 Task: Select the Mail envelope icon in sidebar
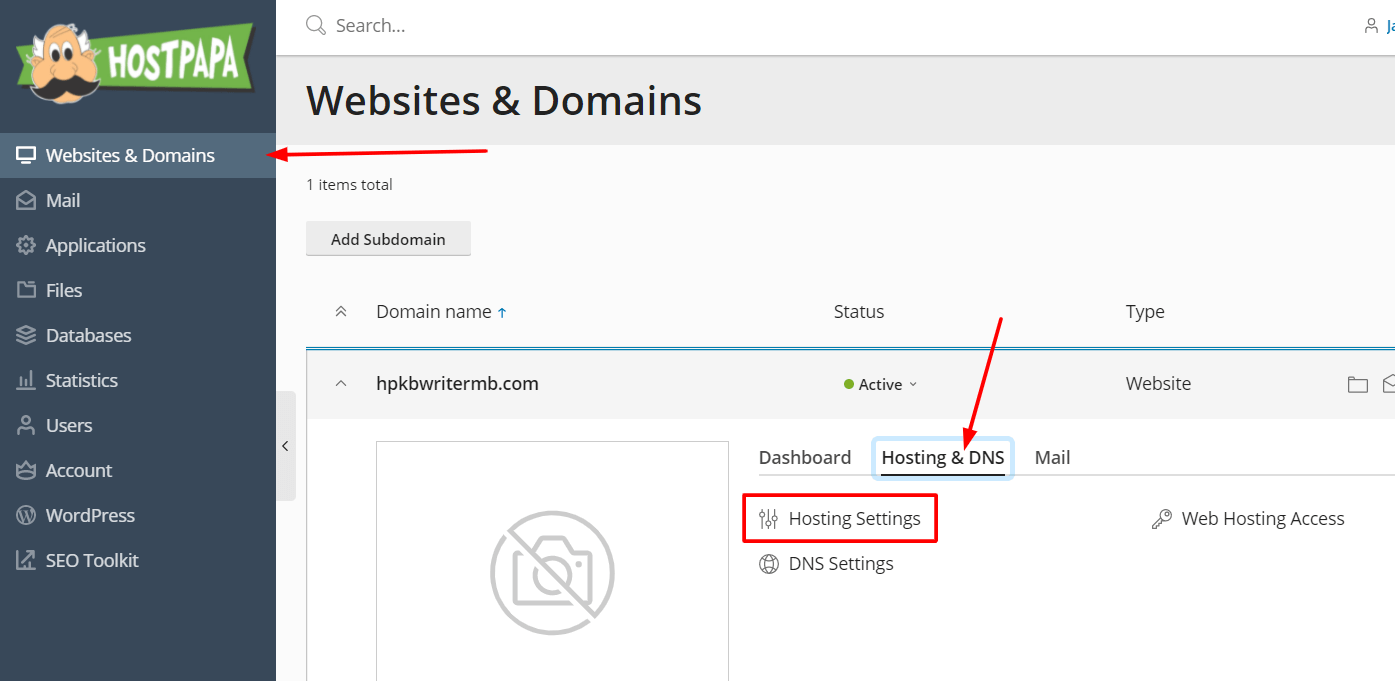[25, 200]
